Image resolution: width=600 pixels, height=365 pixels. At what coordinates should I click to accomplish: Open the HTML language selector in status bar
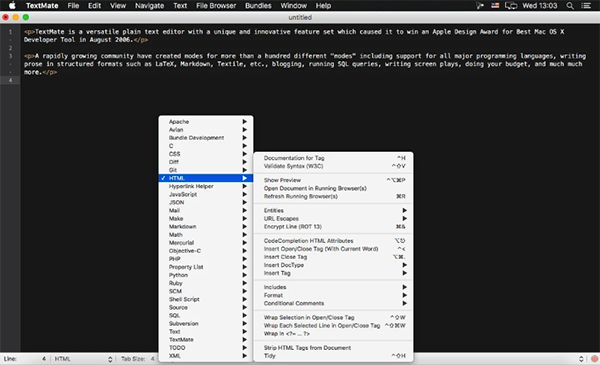[x=83, y=359]
